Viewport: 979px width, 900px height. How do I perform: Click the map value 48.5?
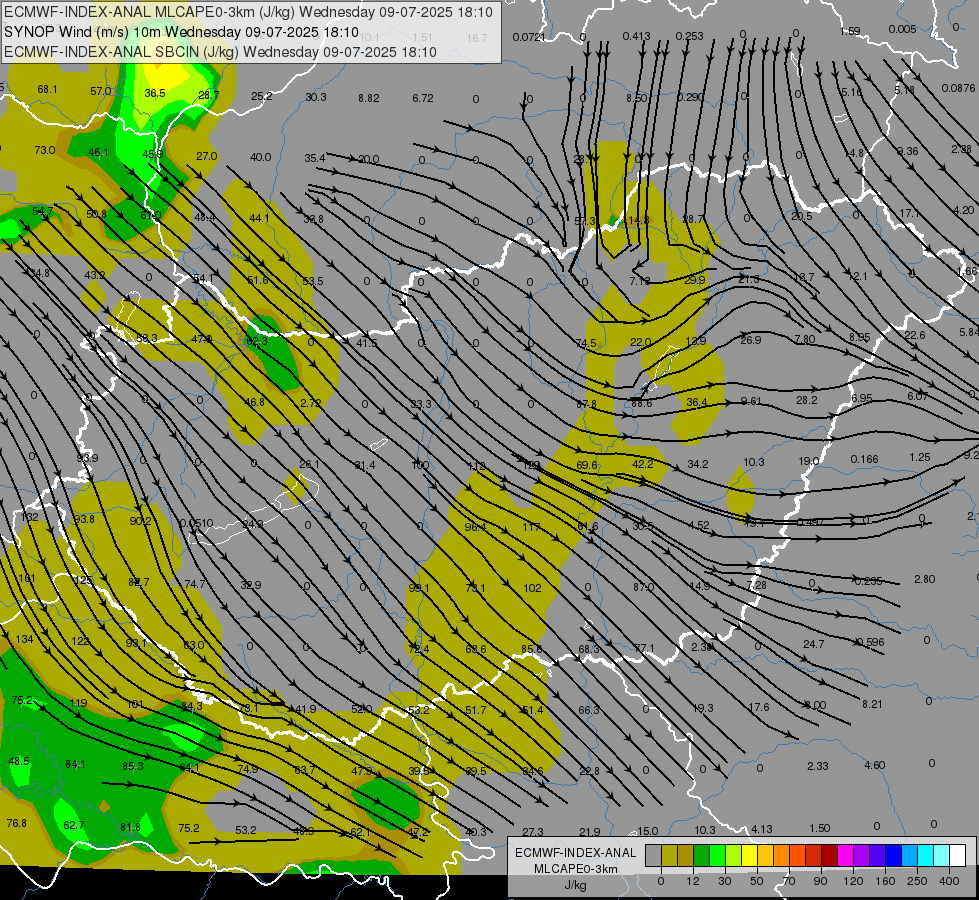point(19,761)
